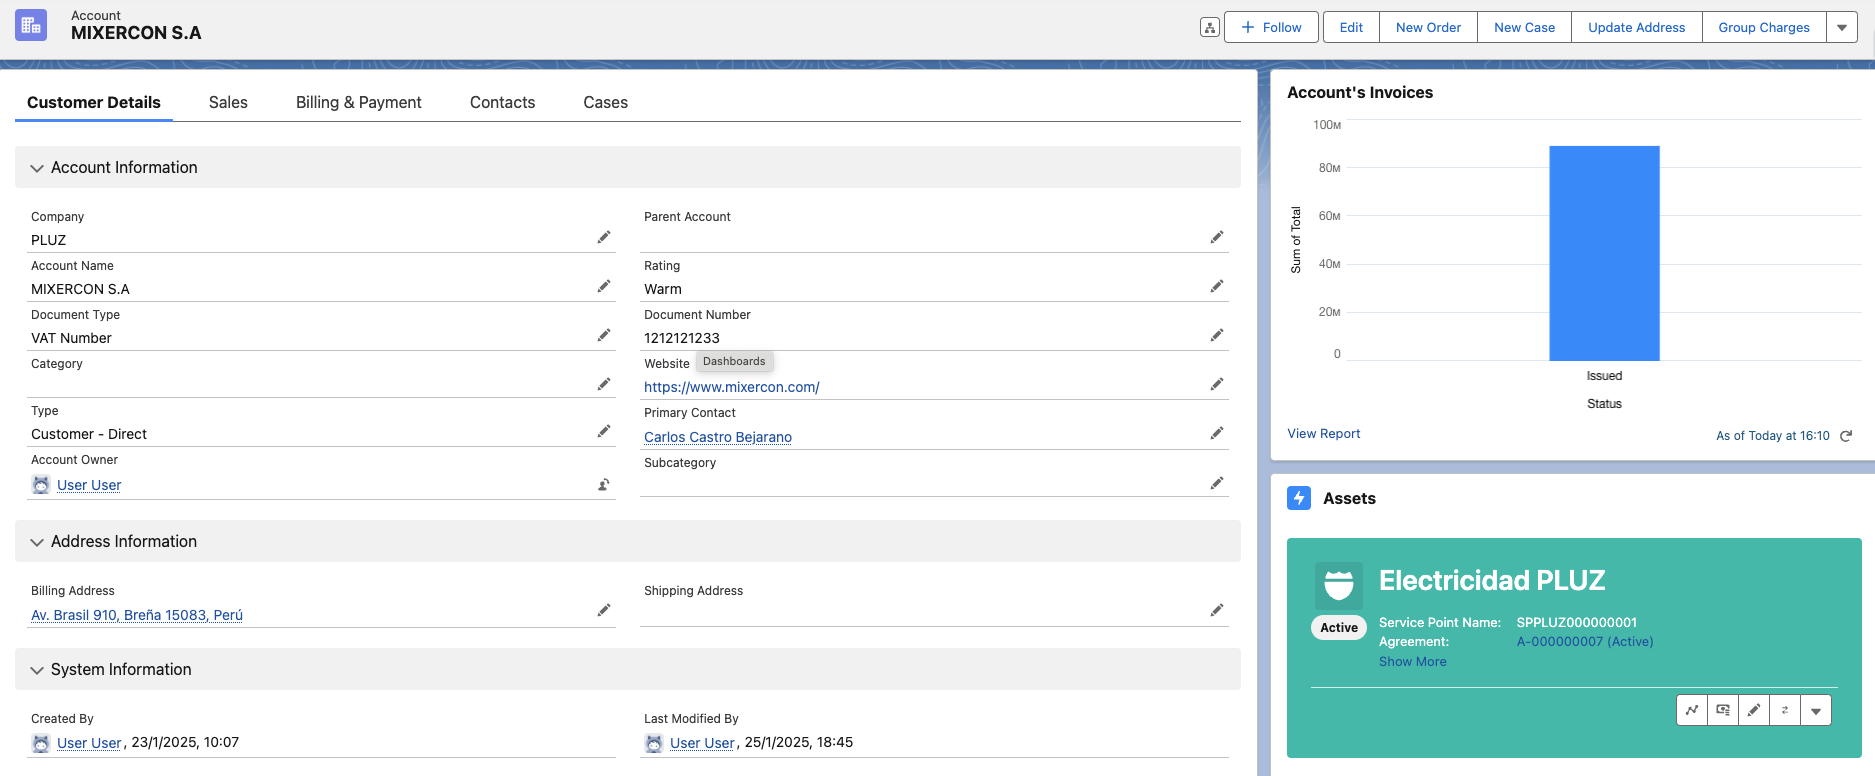Open the Av. Brasil 910 billing address link
The height and width of the screenshot is (776, 1875).
pos(137,615)
